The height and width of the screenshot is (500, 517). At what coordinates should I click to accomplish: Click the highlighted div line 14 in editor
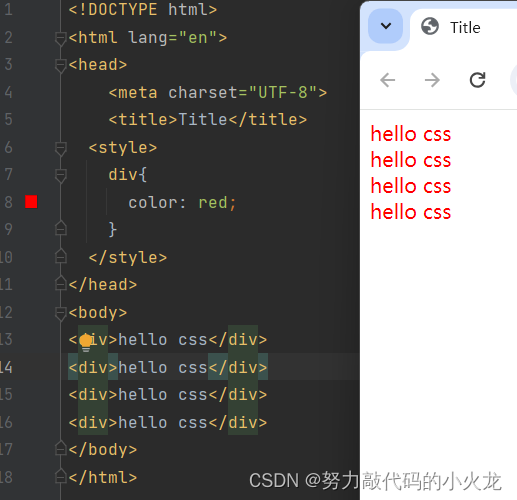tap(168, 367)
